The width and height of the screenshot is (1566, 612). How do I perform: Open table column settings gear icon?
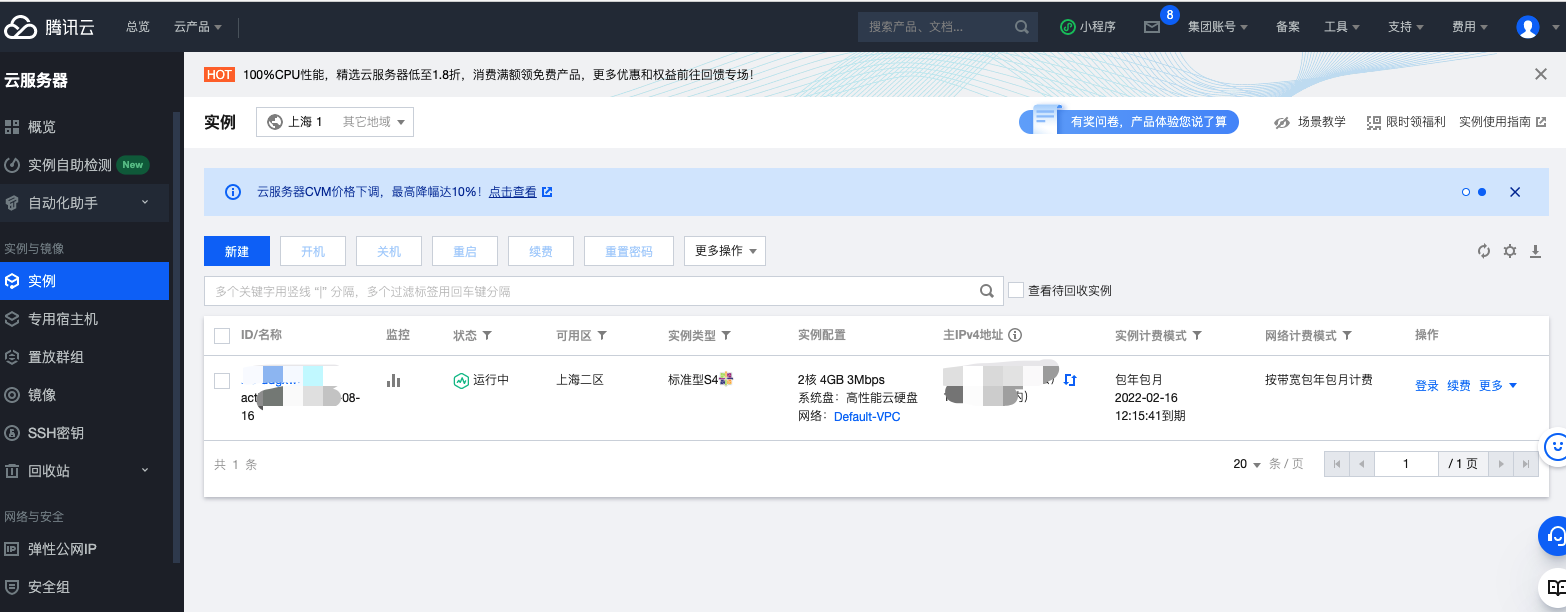click(1510, 251)
